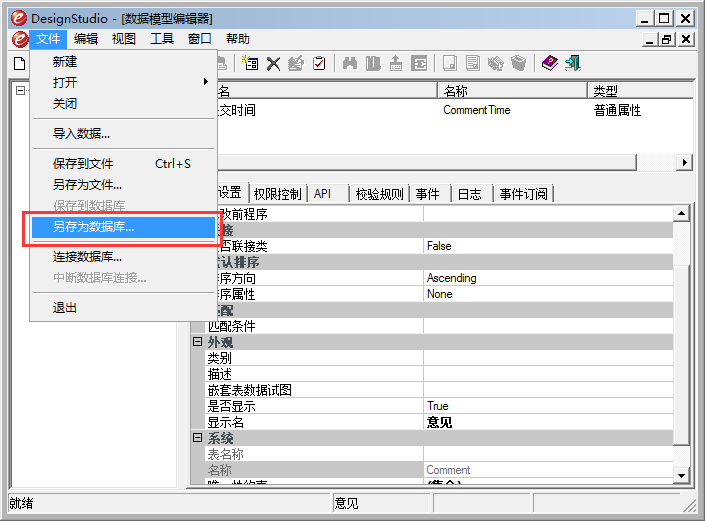Click the clipboard checklist validate icon
The height and width of the screenshot is (521, 705).
tap(319, 63)
